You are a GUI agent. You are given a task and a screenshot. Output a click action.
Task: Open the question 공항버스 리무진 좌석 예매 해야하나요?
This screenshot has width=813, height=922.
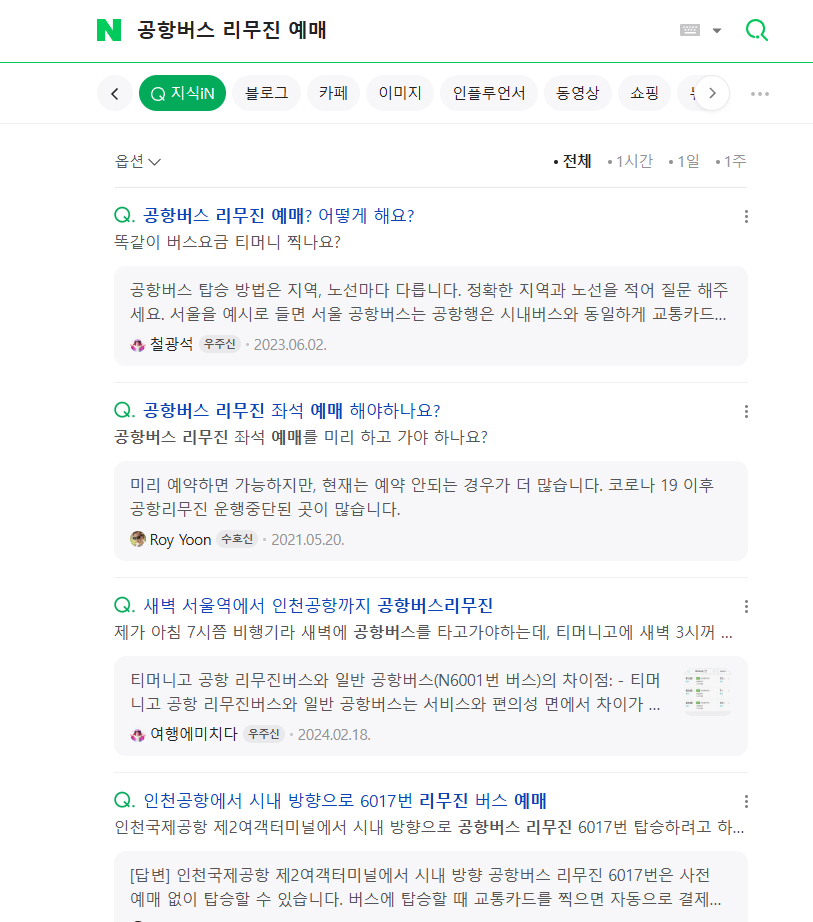pos(292,410)
